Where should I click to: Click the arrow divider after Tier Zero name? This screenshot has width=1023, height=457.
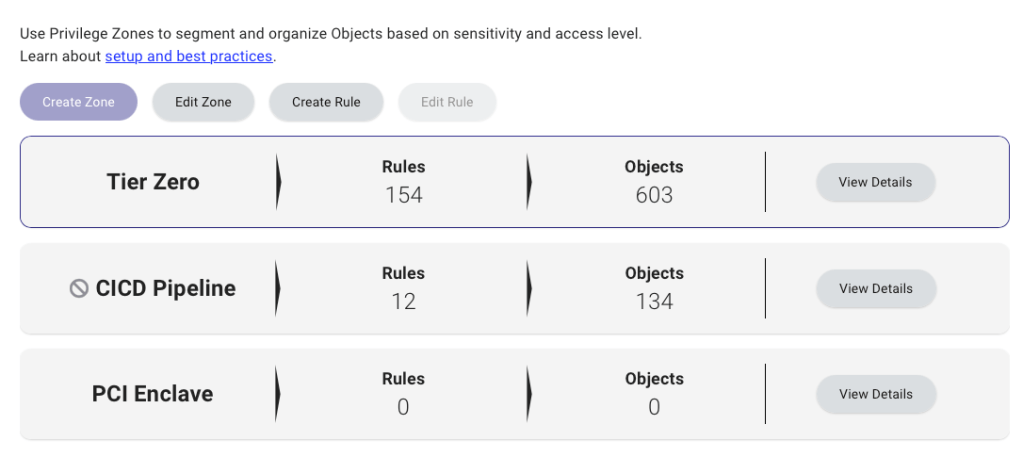coord(278,182)
